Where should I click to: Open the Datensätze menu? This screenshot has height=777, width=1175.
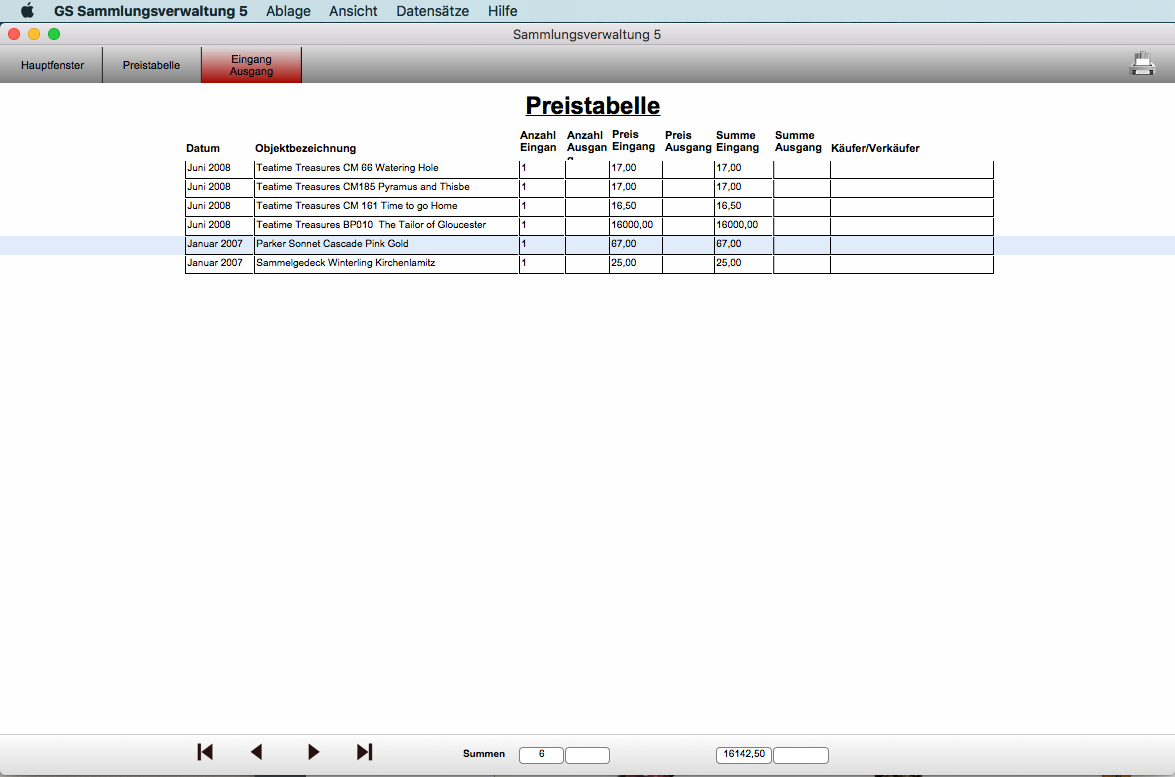point(432,11)
